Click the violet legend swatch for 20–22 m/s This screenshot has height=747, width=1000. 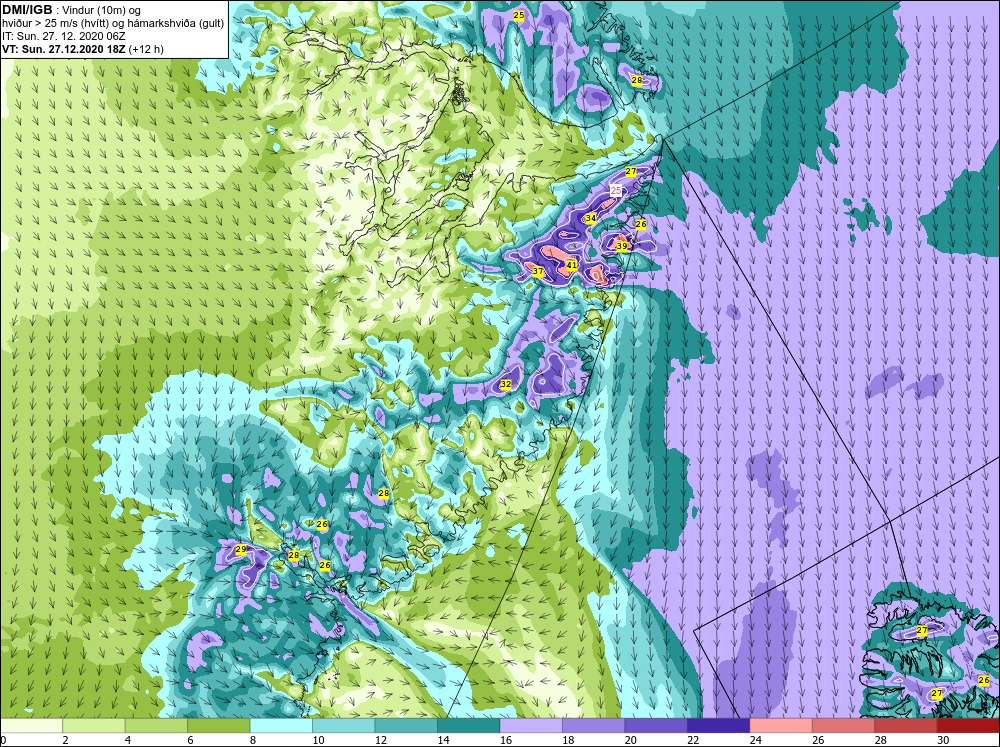656,725
